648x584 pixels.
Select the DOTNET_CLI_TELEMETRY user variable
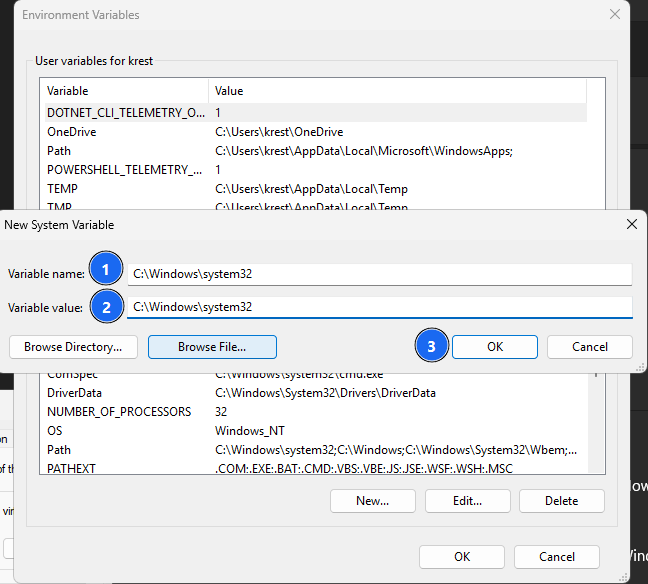click(125, 113)
